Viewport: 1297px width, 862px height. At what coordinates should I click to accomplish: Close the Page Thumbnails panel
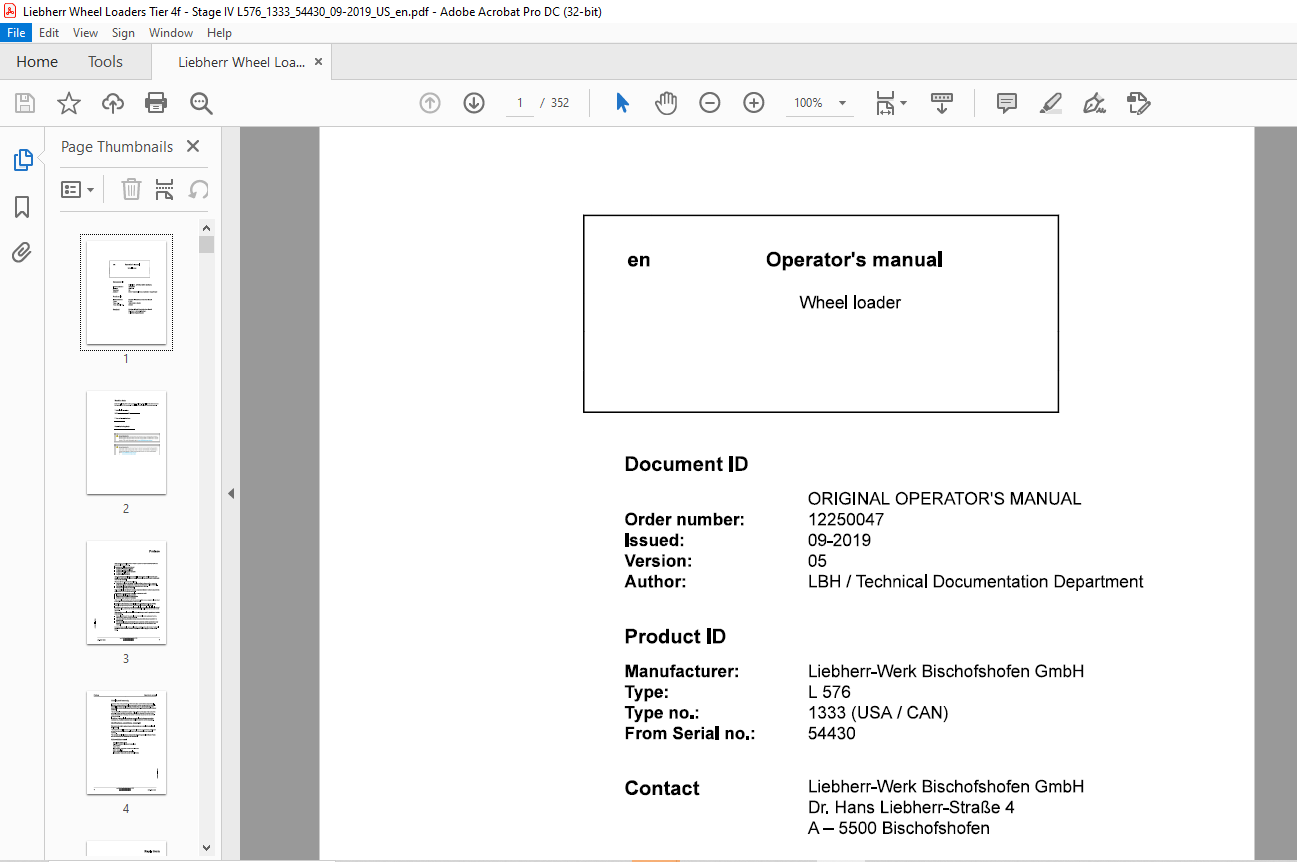click(x=193, y=146)
